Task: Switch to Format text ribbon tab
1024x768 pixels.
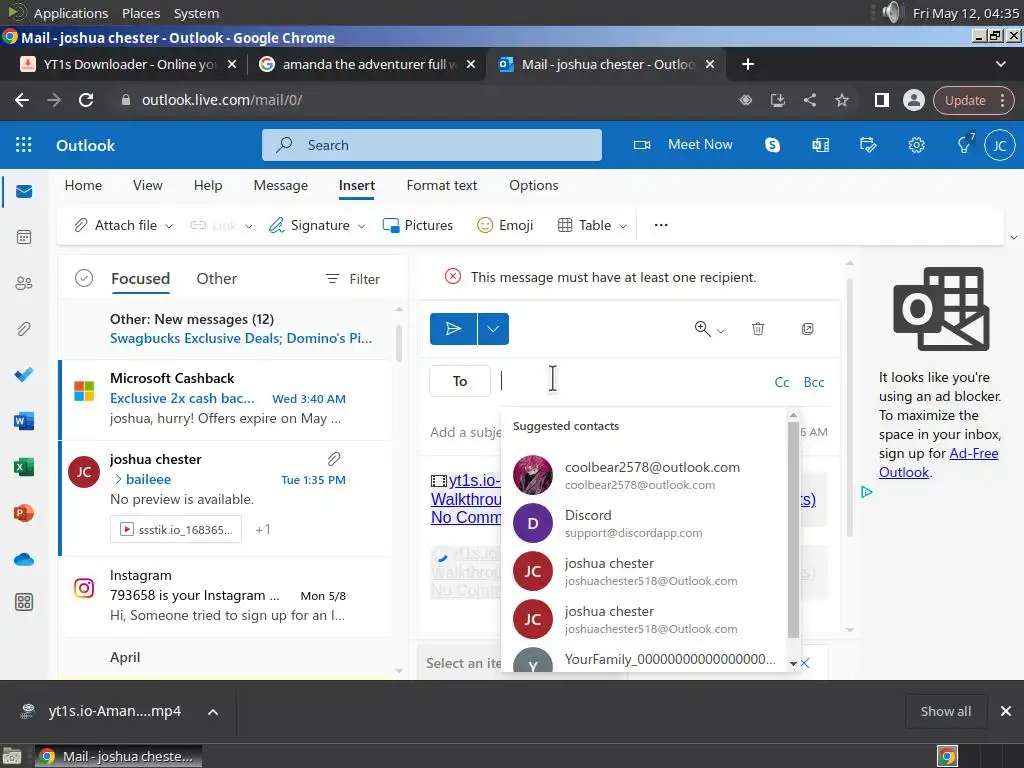Action: [x=441, y=185]
